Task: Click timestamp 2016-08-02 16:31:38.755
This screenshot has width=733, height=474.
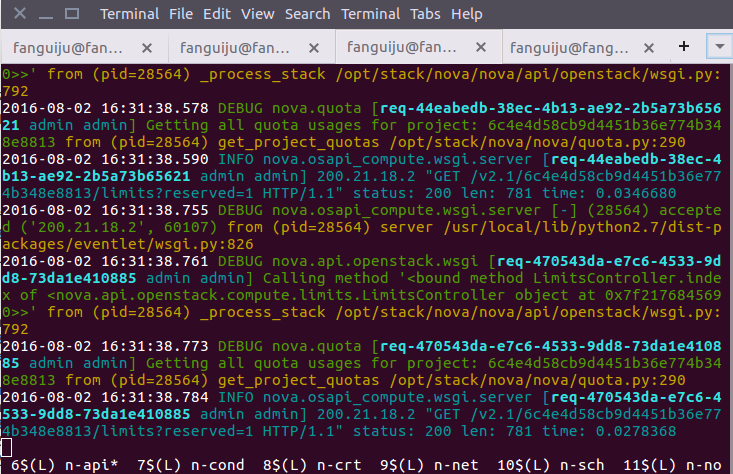Action: (x=105, y=210)
